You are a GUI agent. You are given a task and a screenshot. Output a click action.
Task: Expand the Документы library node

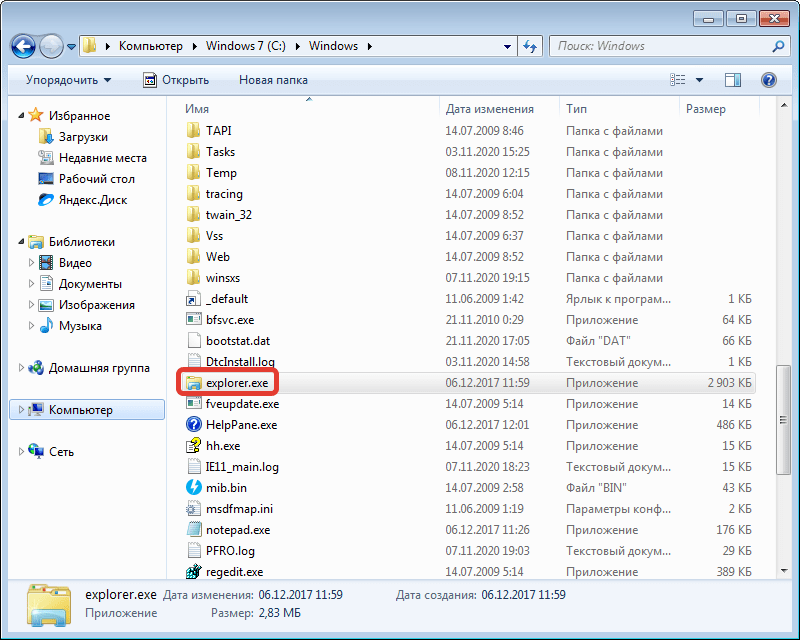click(x=31, y=284)
